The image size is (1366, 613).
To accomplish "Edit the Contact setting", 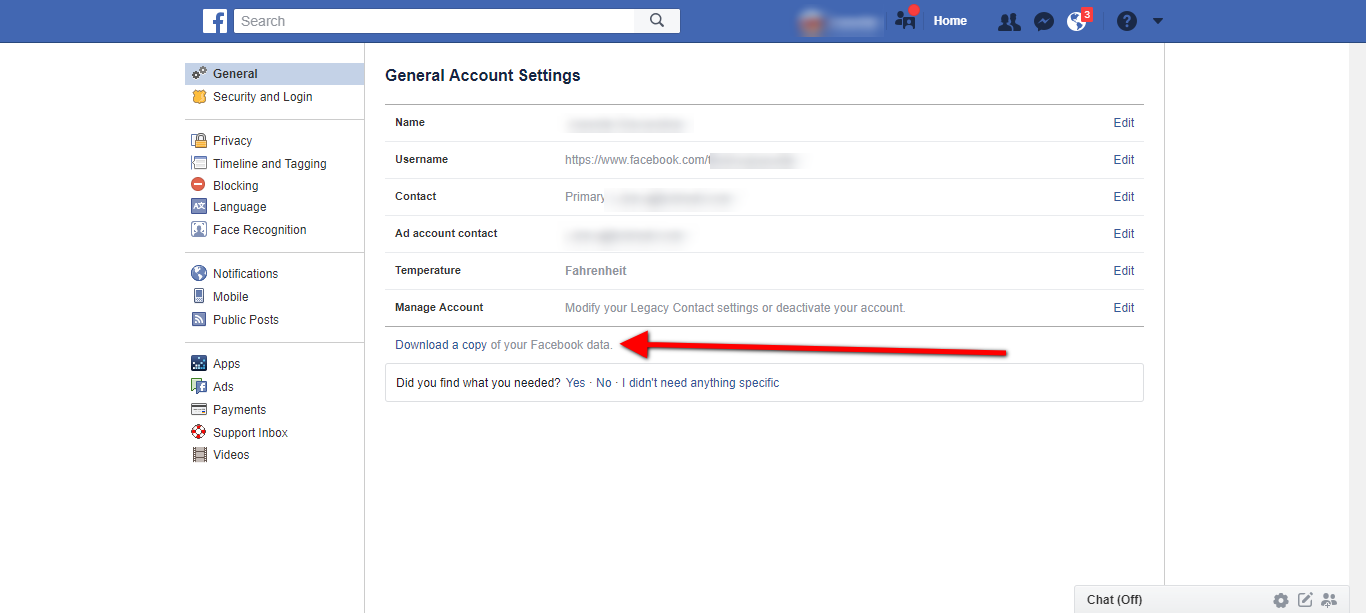I will coord(1124,197).
